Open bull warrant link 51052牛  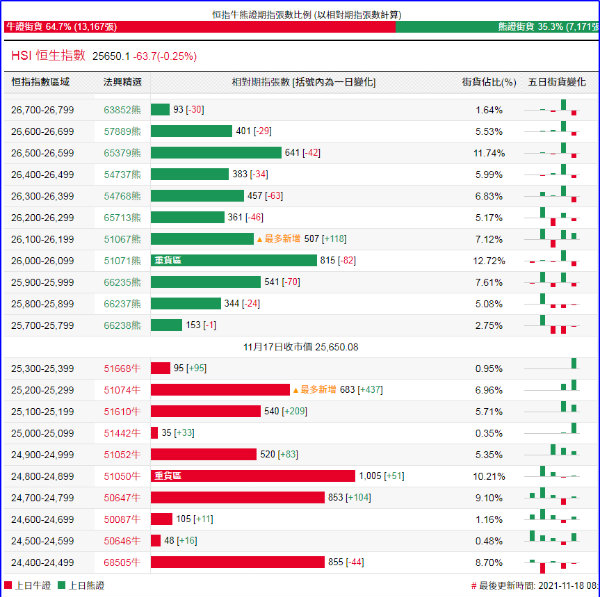click(122, 455)
